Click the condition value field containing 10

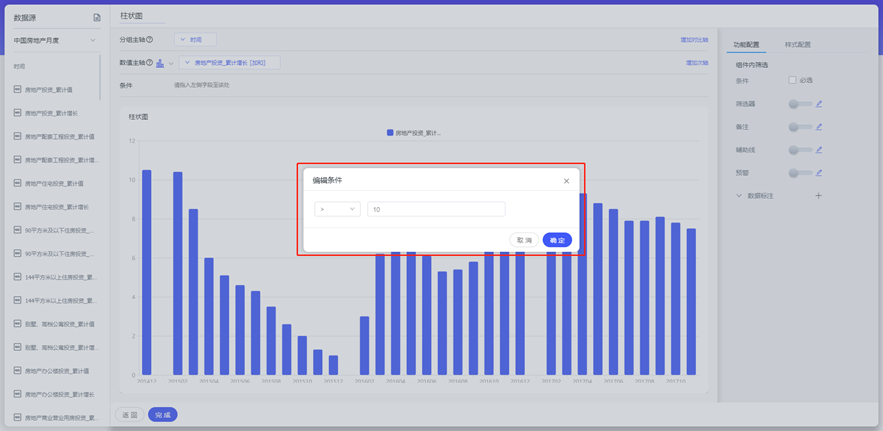(435, 209)
